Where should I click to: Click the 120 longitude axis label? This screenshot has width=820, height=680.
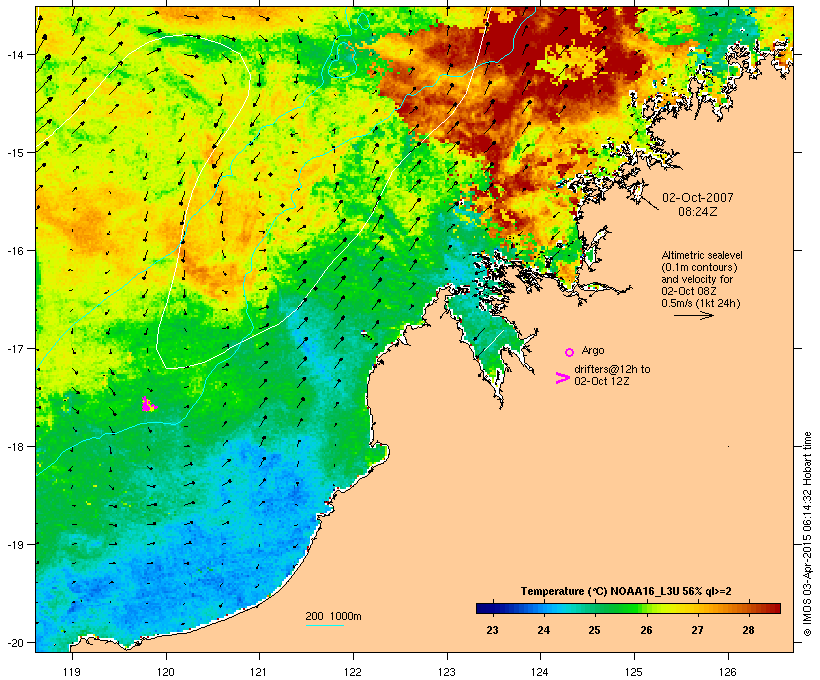click(x=166, y=672)
